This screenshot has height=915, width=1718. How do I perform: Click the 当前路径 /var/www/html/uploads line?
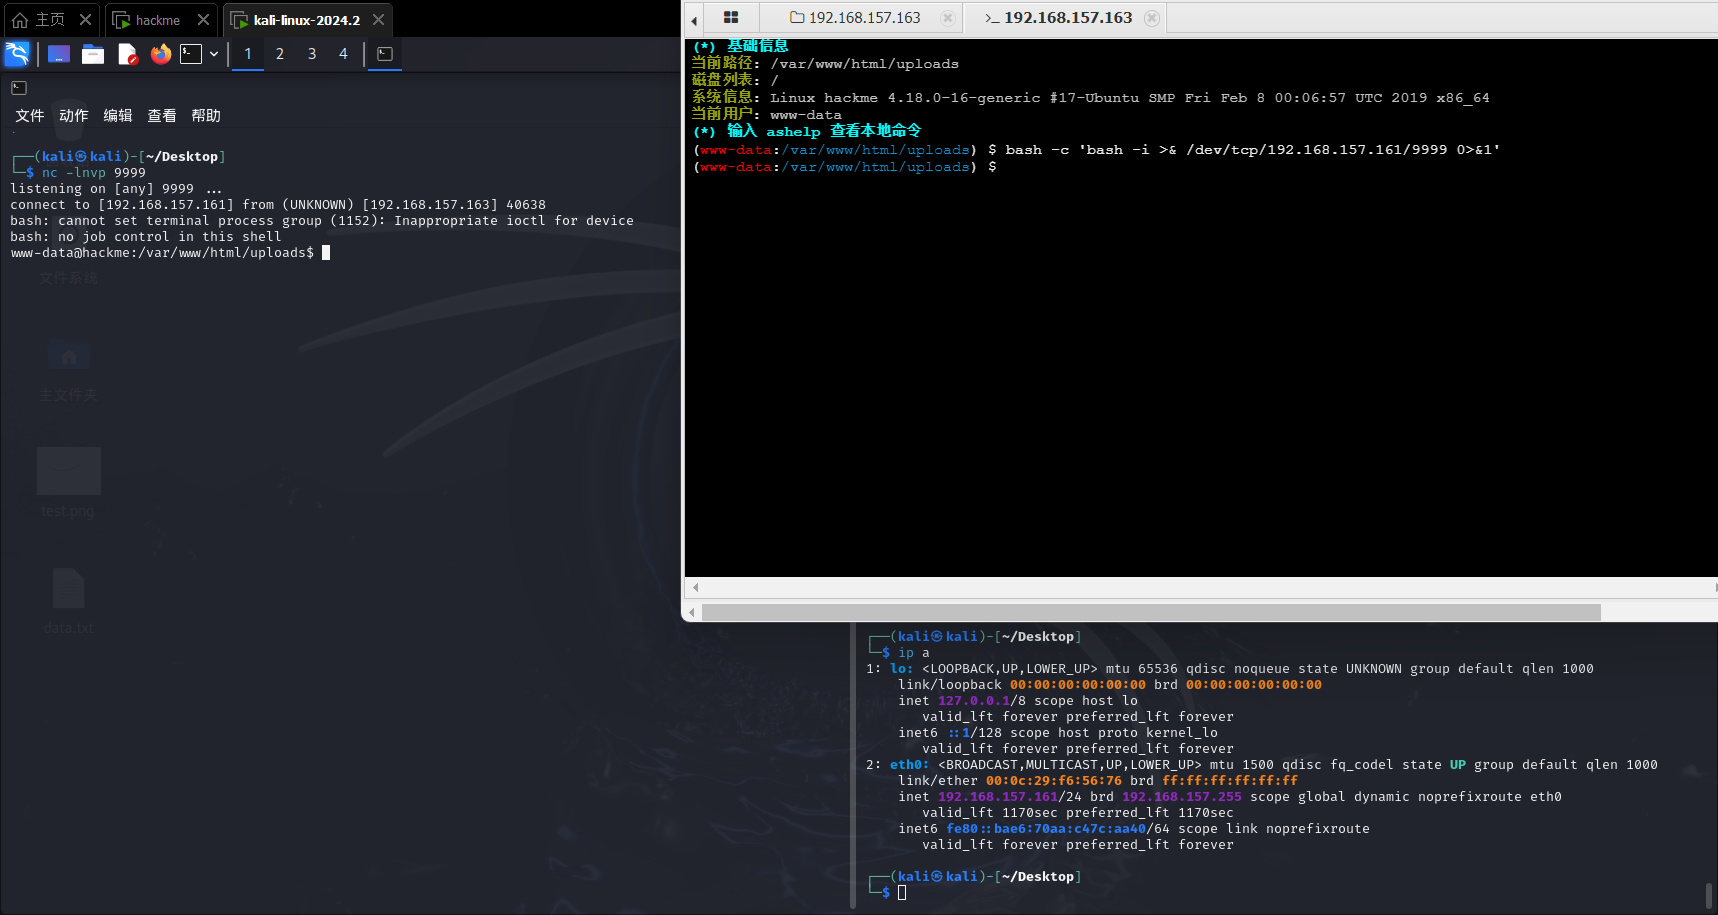point(825,64)
